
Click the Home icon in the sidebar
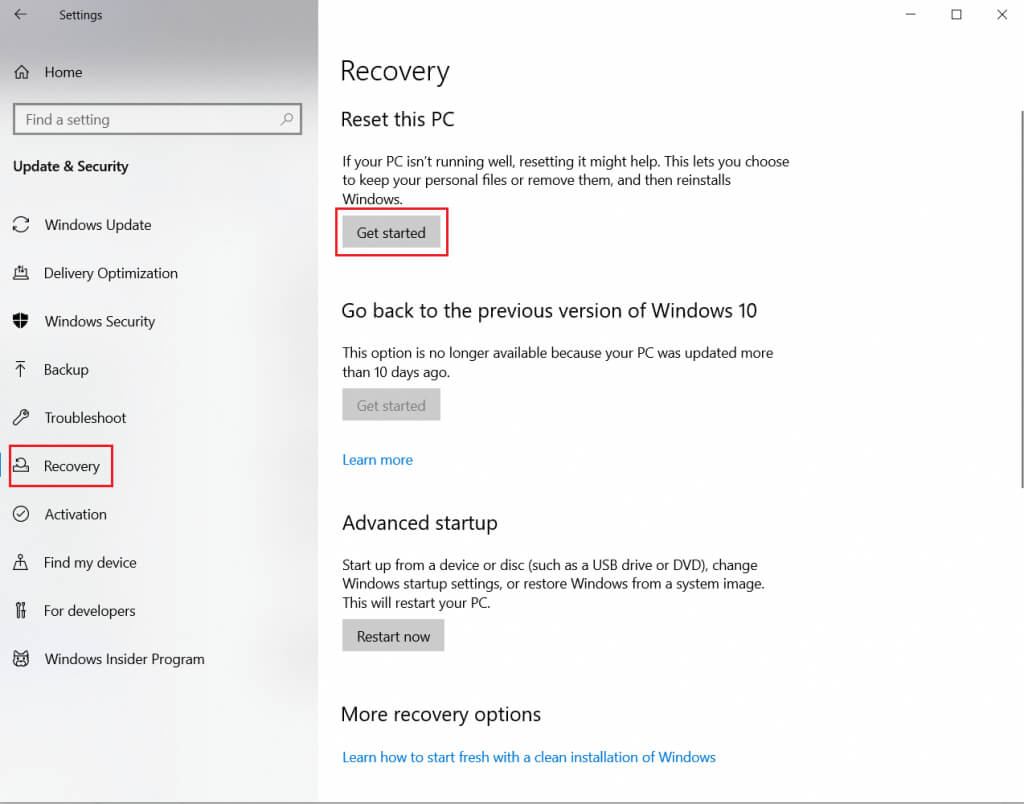coord(21,72)
